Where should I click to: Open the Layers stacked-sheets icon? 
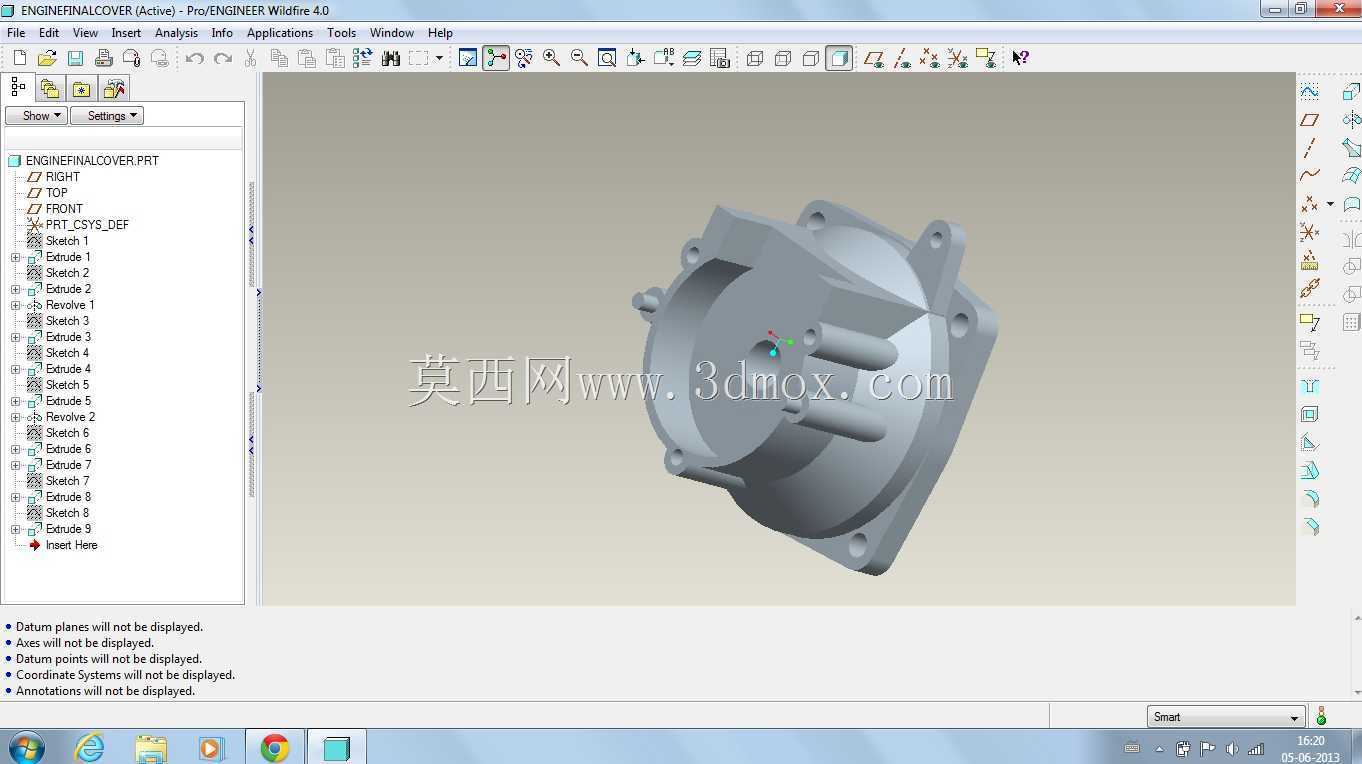click(692, 58)
